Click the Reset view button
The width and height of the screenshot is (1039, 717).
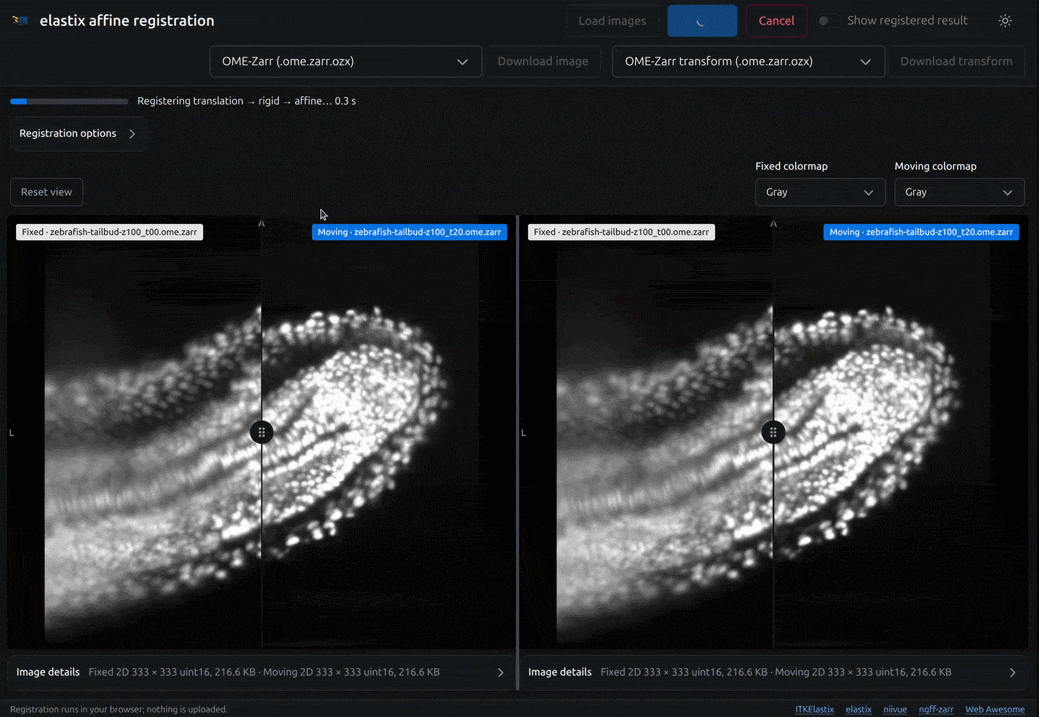coord(46,192)
